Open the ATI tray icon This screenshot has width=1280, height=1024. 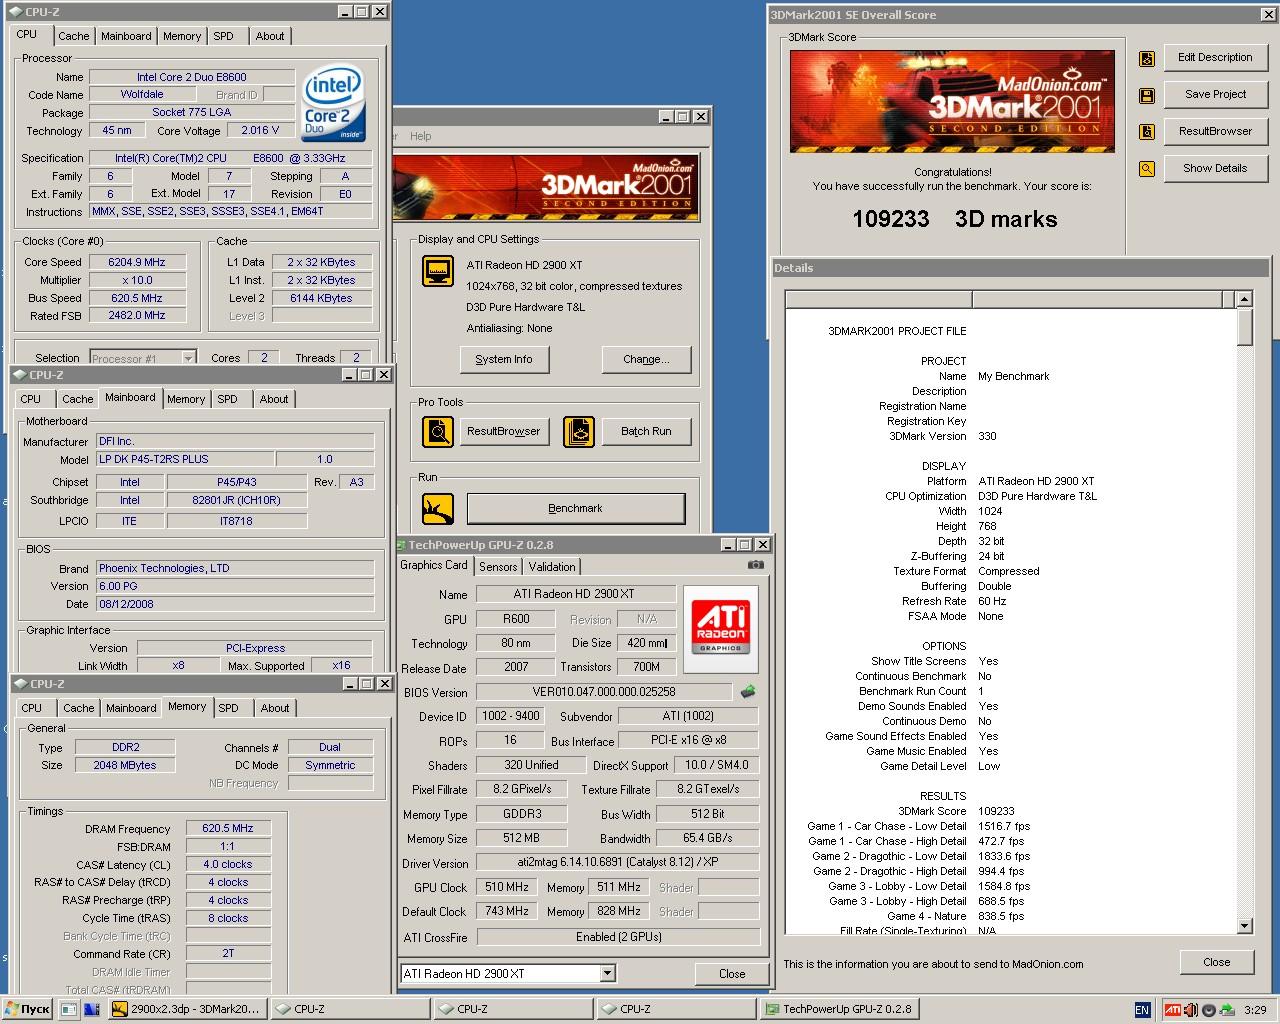click(x=1172, y=1010)
